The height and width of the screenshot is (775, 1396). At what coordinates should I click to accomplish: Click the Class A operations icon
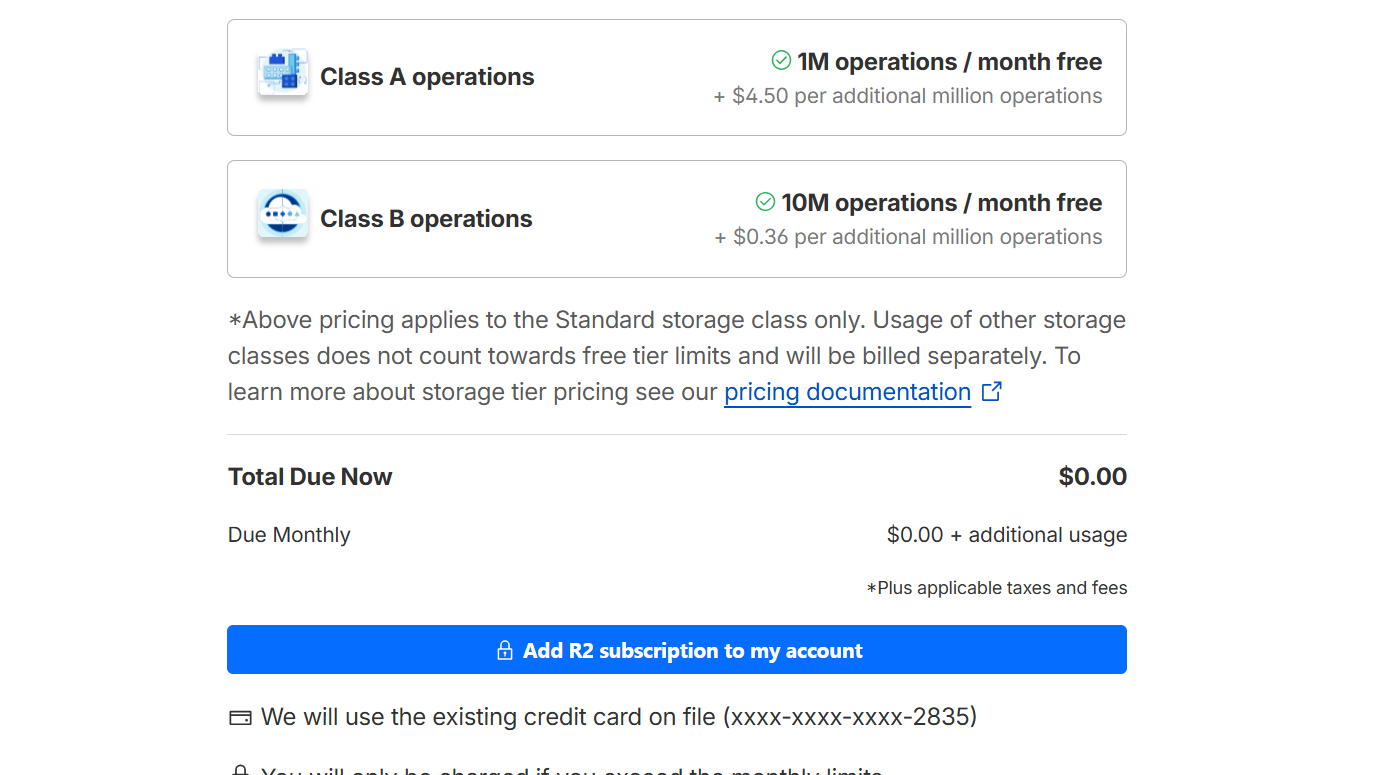[x=282, y=74]
